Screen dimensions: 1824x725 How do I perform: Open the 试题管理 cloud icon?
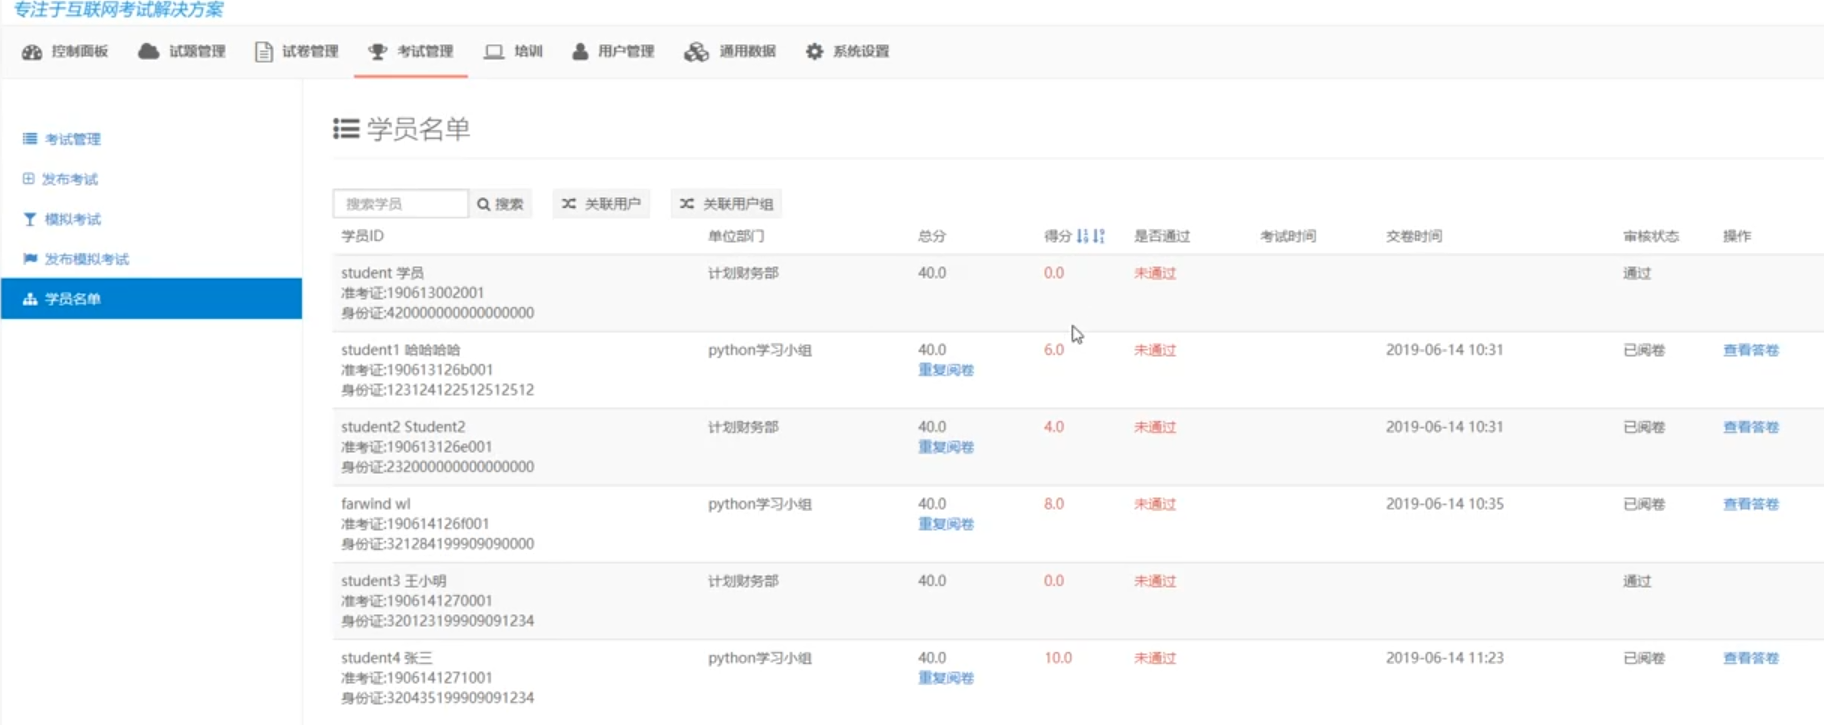149,51
